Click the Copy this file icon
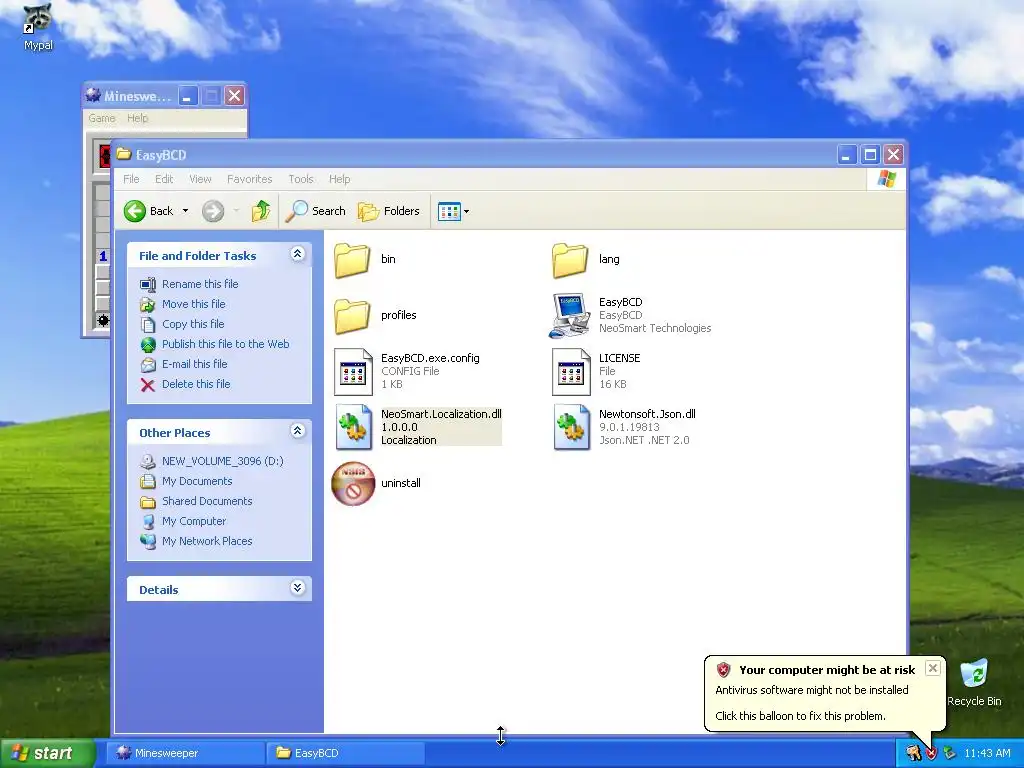Viewport: 1024px width, 768px height. tap(148, 325)
